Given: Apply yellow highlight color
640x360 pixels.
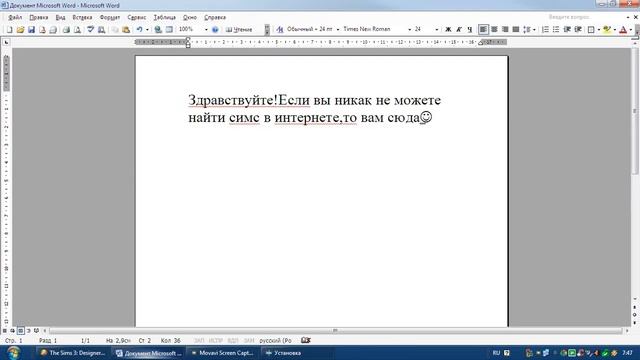Looking at the screenshot, I should (x=607, y=29).
